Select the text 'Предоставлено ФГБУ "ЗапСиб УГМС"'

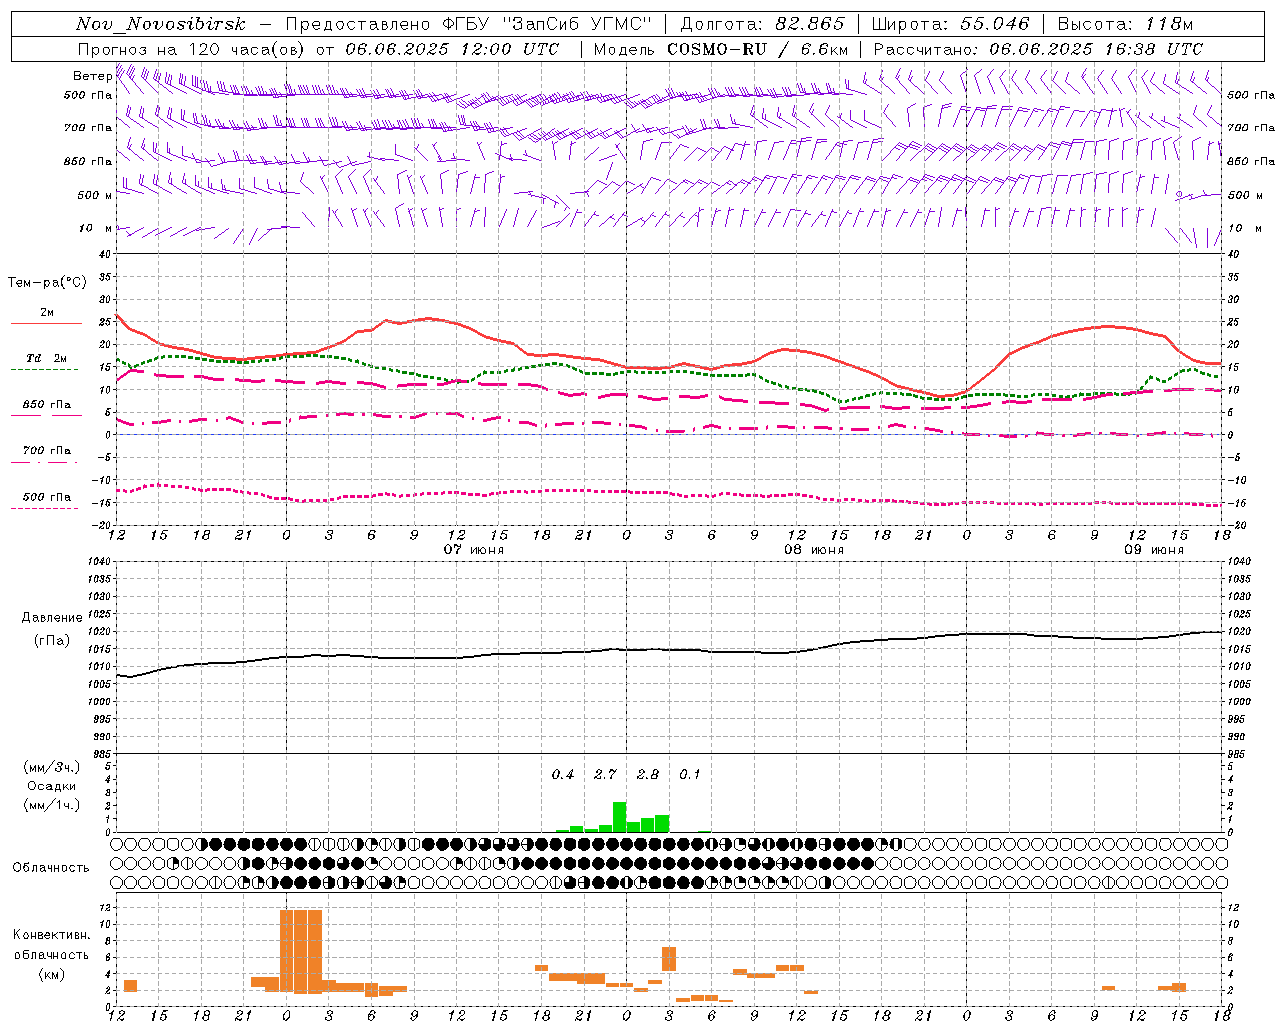pyautogui.click(x=469, y=24)
